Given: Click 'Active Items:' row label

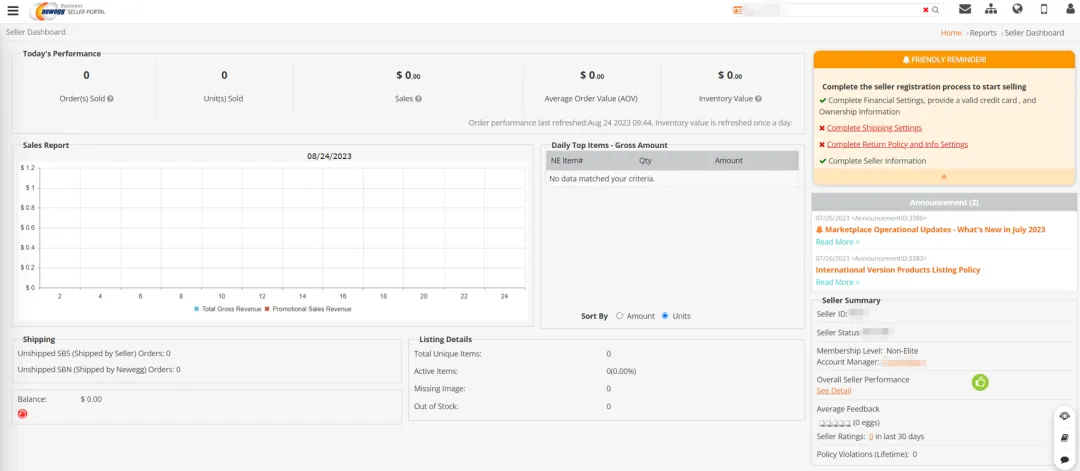Looking at the screenshot, I should [437, 371].
